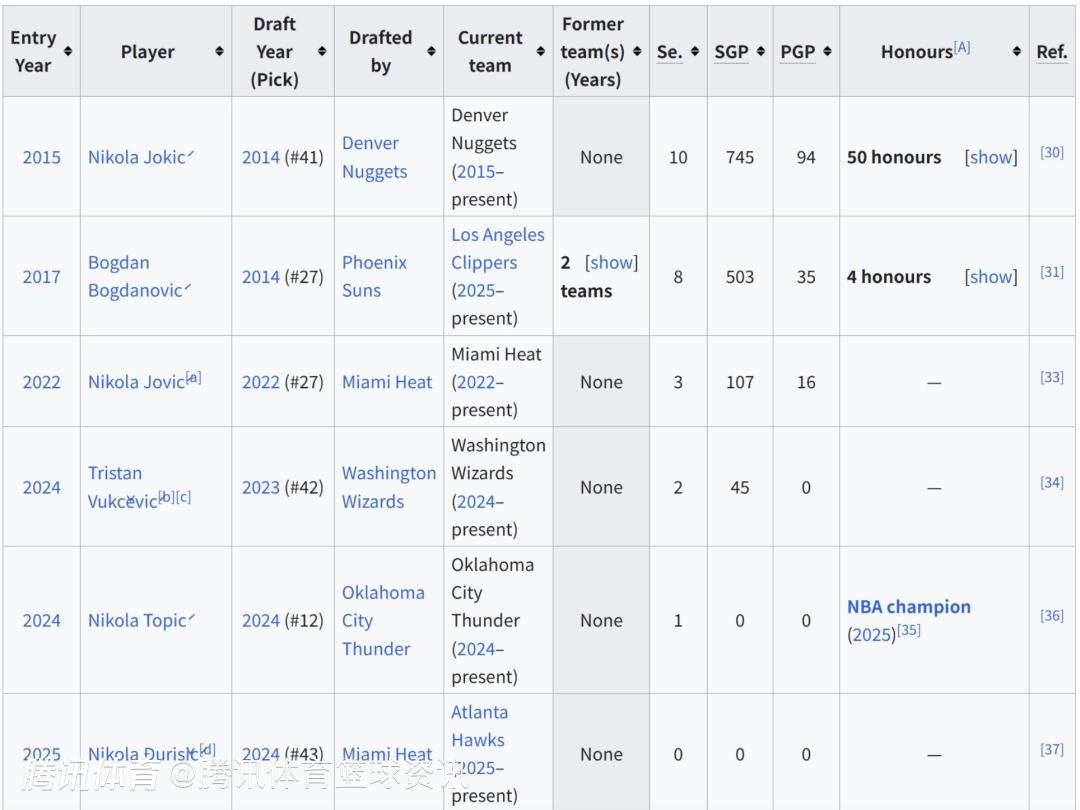Follow the Los Angeles Clippers link
The width and height of the screenshot is (1080, 810).
497,249
